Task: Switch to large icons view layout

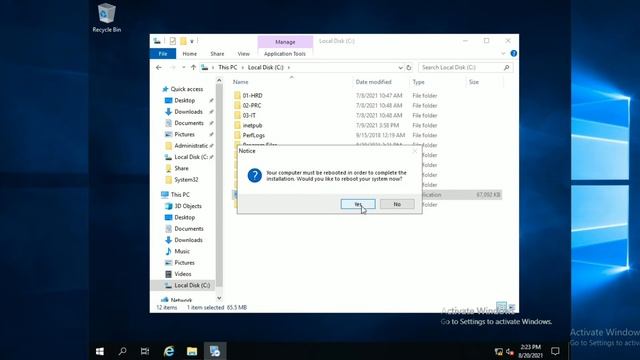Action: pyautogui.click(x=511, y=307)
